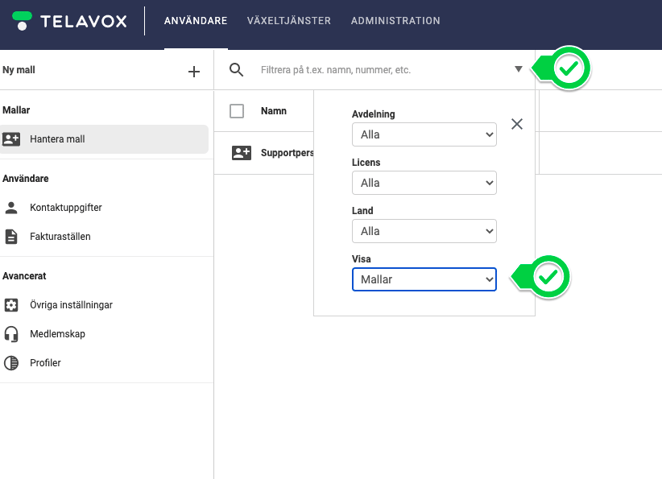This screenshot has height=479, width=662.
Task: Expand the filter options arrow in search bar
Action: (518, 70)
